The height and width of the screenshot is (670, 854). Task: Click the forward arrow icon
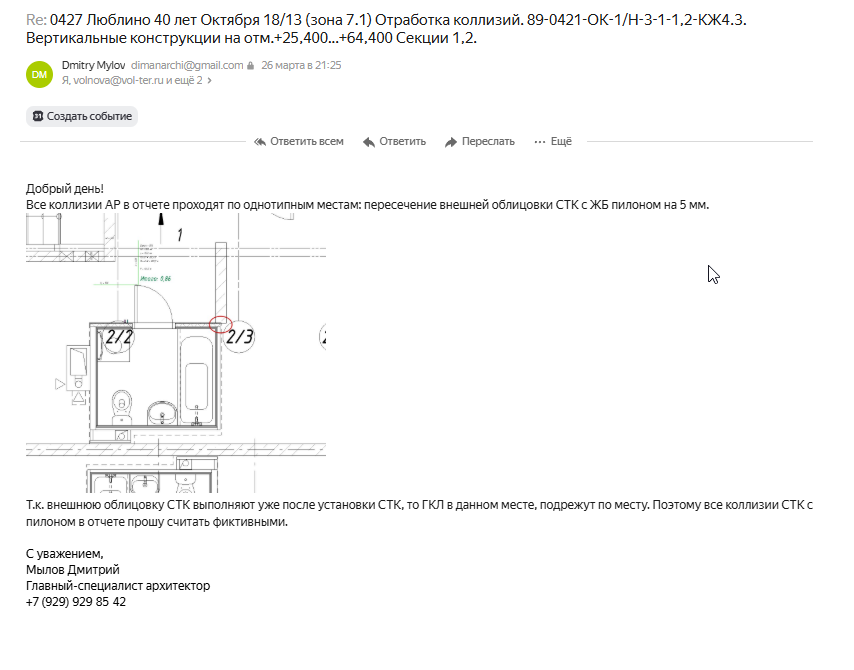[451, 142]
